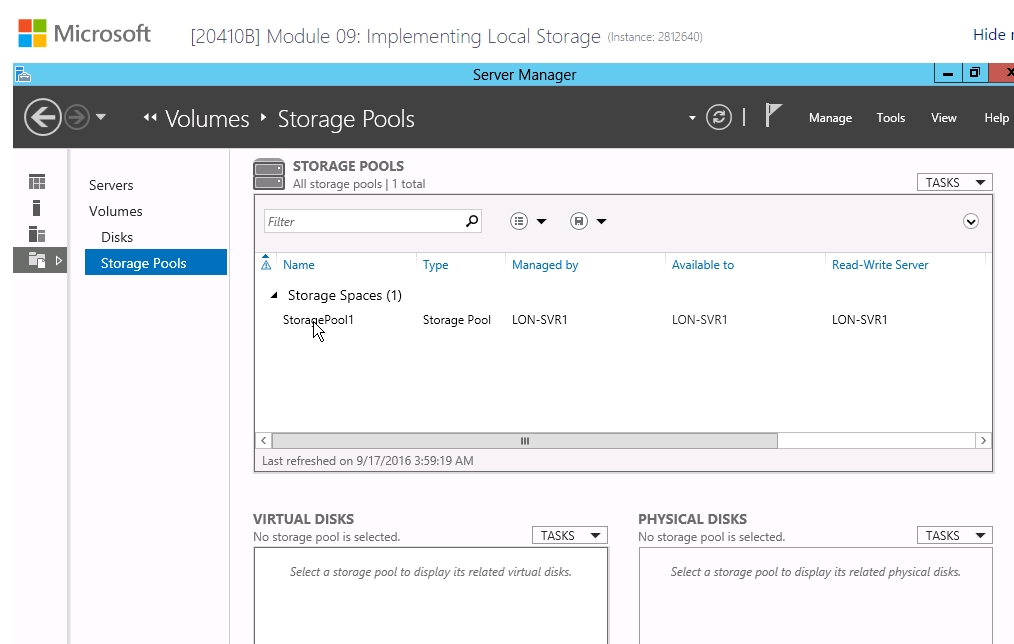
Task: Select Storage Pools breadcrumb title
Action: coord(346,119)
